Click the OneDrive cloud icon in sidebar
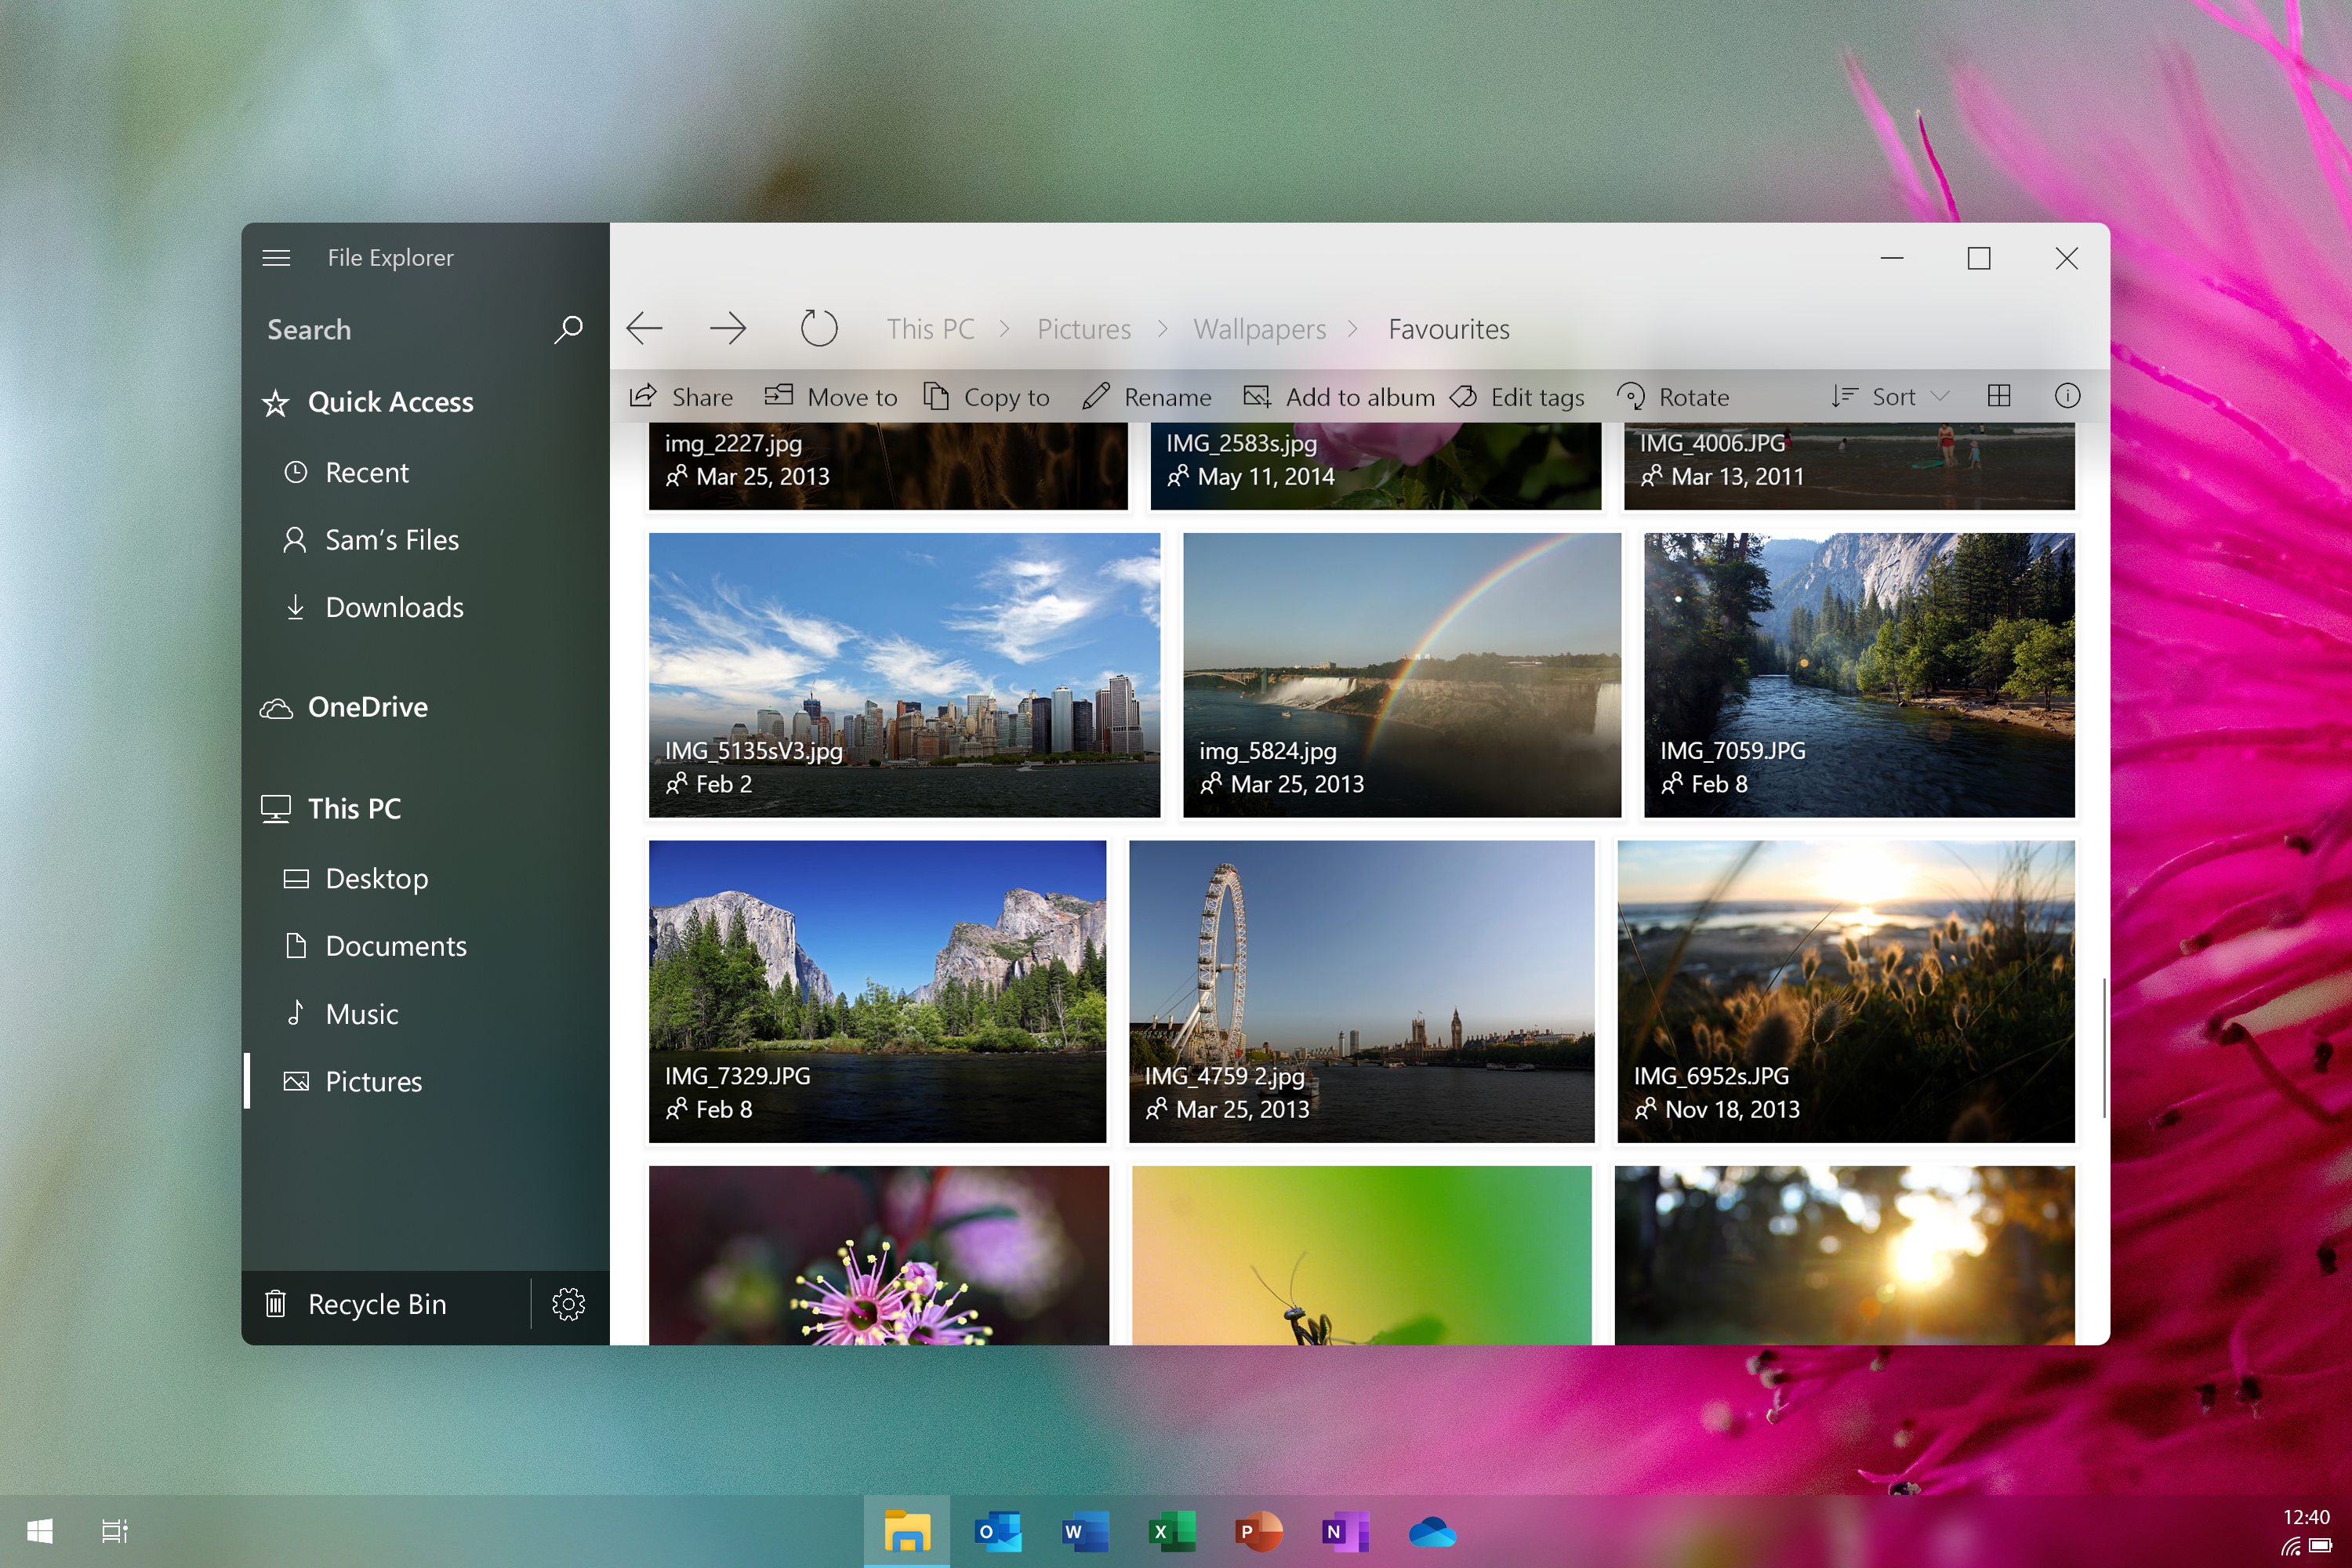This screenshot has height=1568, width=2352. (x=276, y=708)
